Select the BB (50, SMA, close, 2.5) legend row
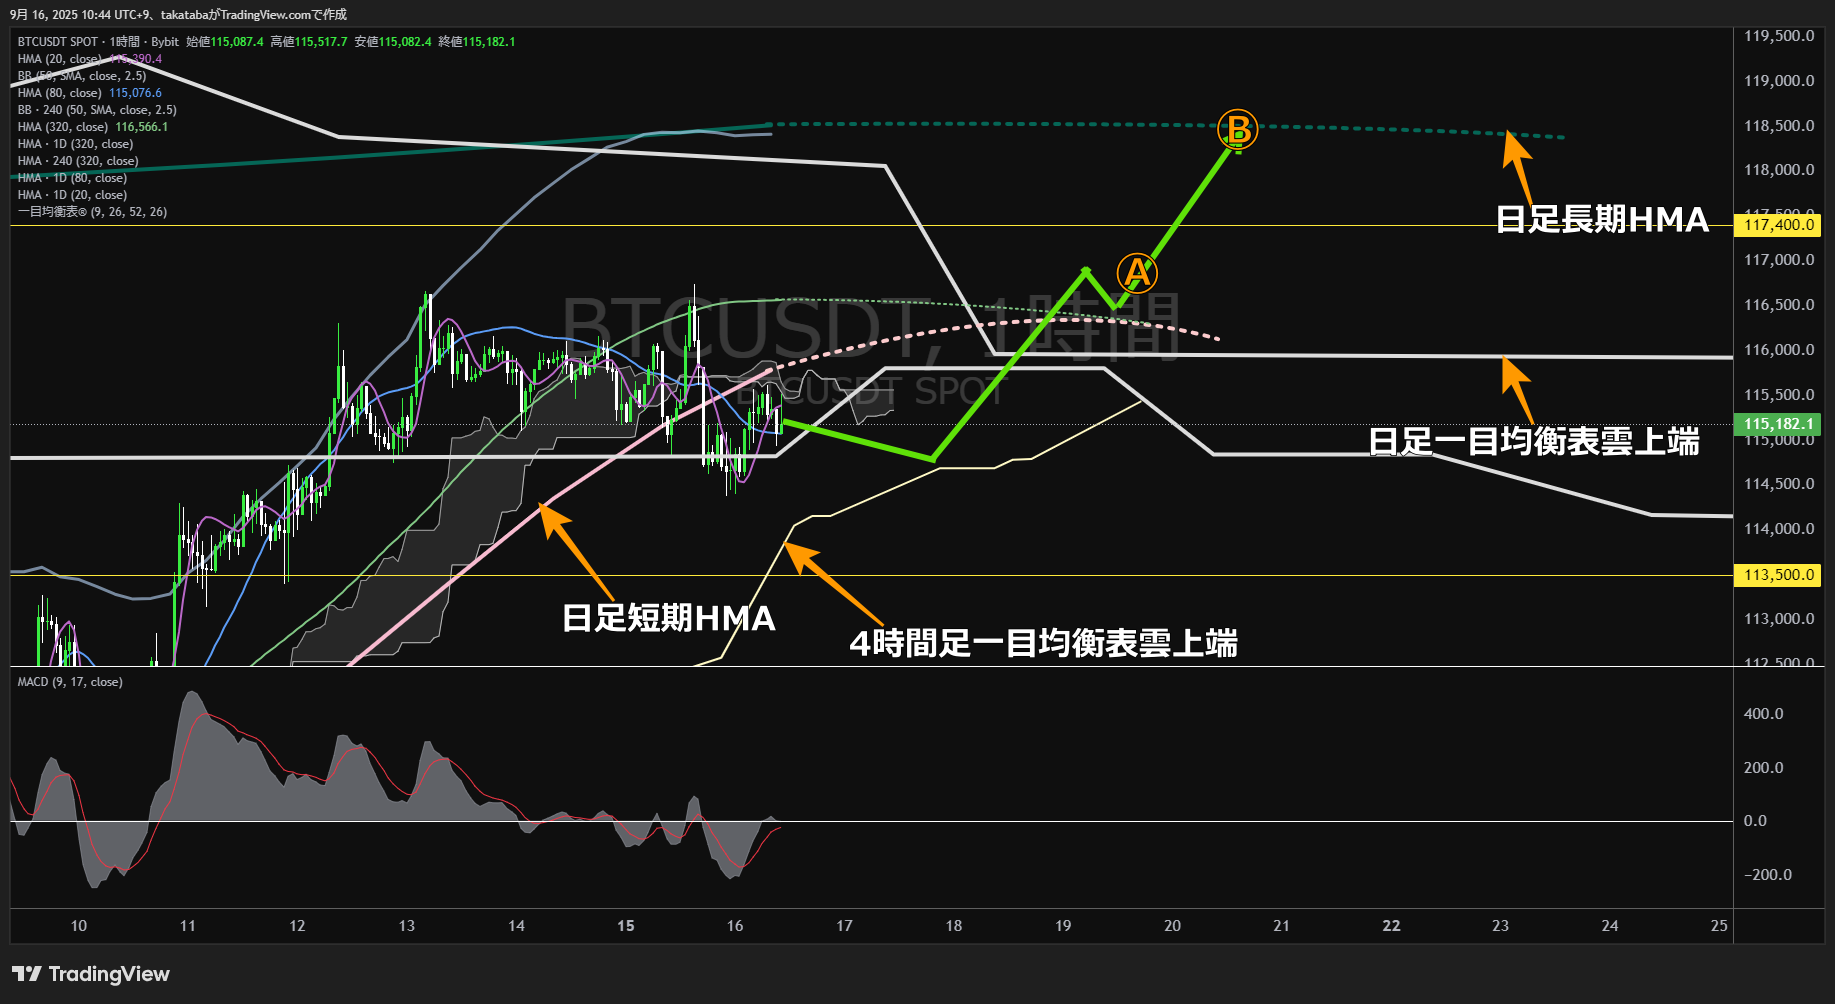Screen dimensions: 1835x1004 pos(82,76)
